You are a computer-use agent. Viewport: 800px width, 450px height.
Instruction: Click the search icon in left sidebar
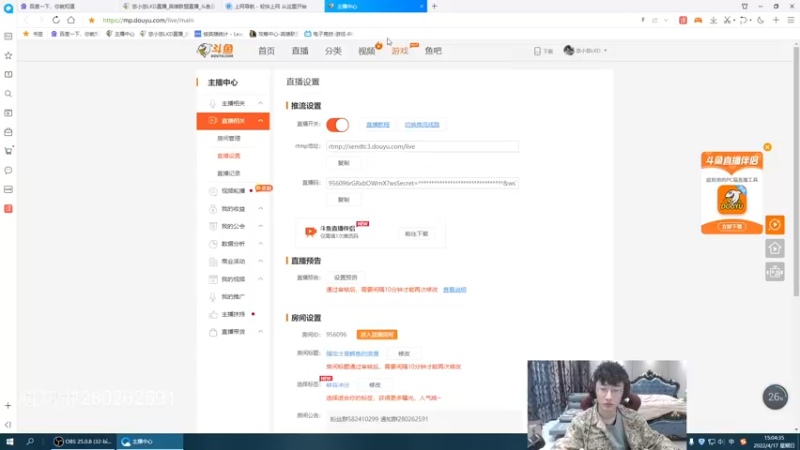tap(8, 94)
